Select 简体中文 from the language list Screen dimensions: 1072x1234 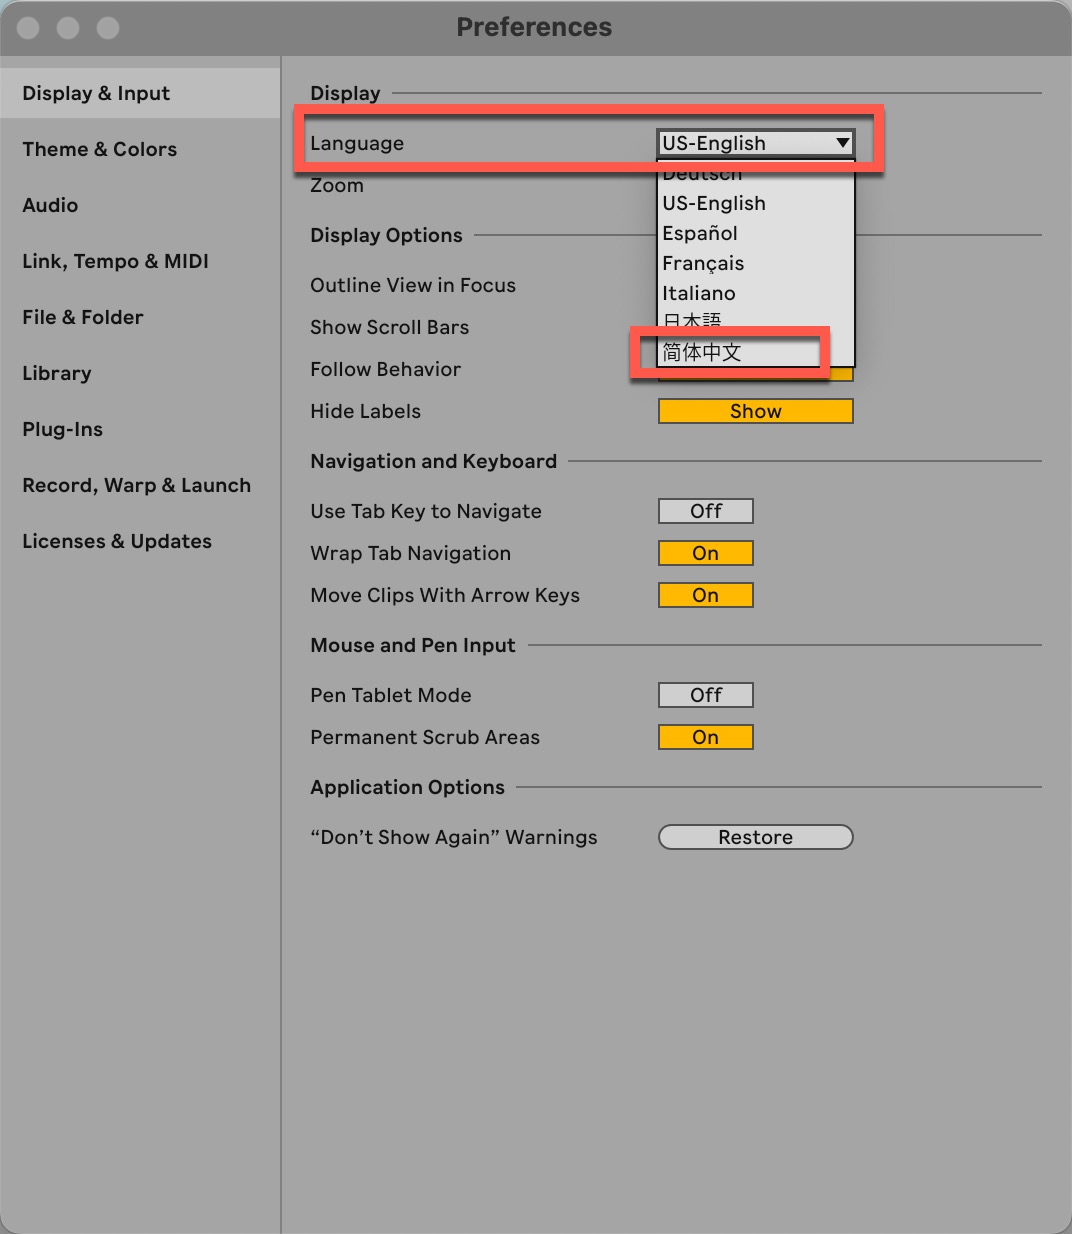click(x=702, y=352)
